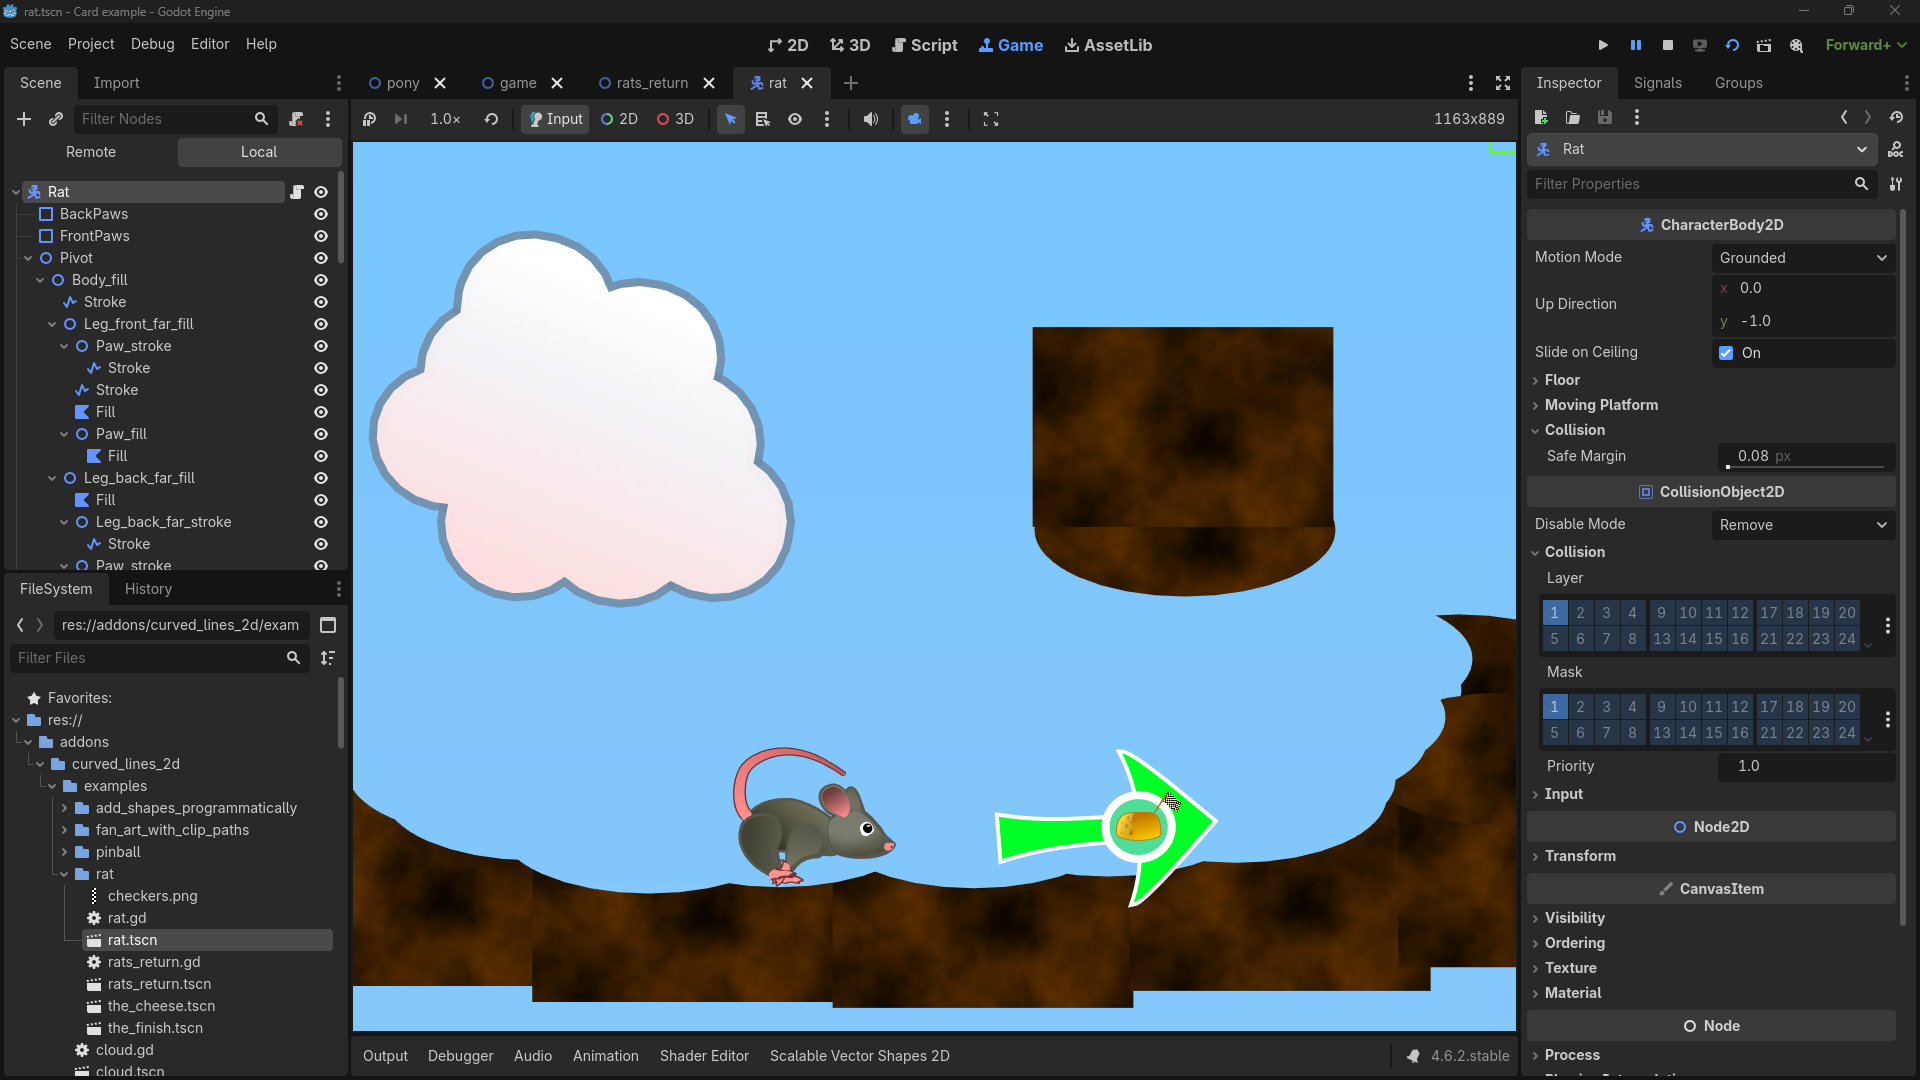Pause the running project
Viewport: 1920px width, 1080px height.
point(1636,45)
